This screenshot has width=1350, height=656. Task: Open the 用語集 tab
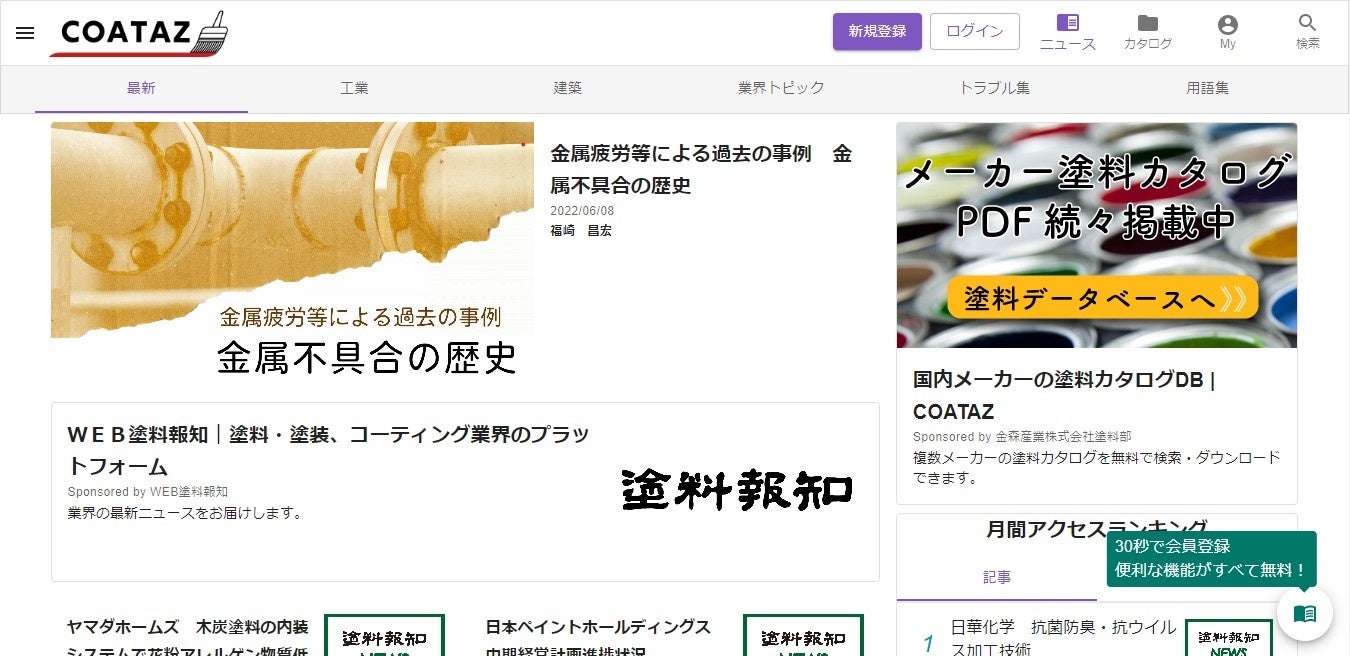[1207, 88]
